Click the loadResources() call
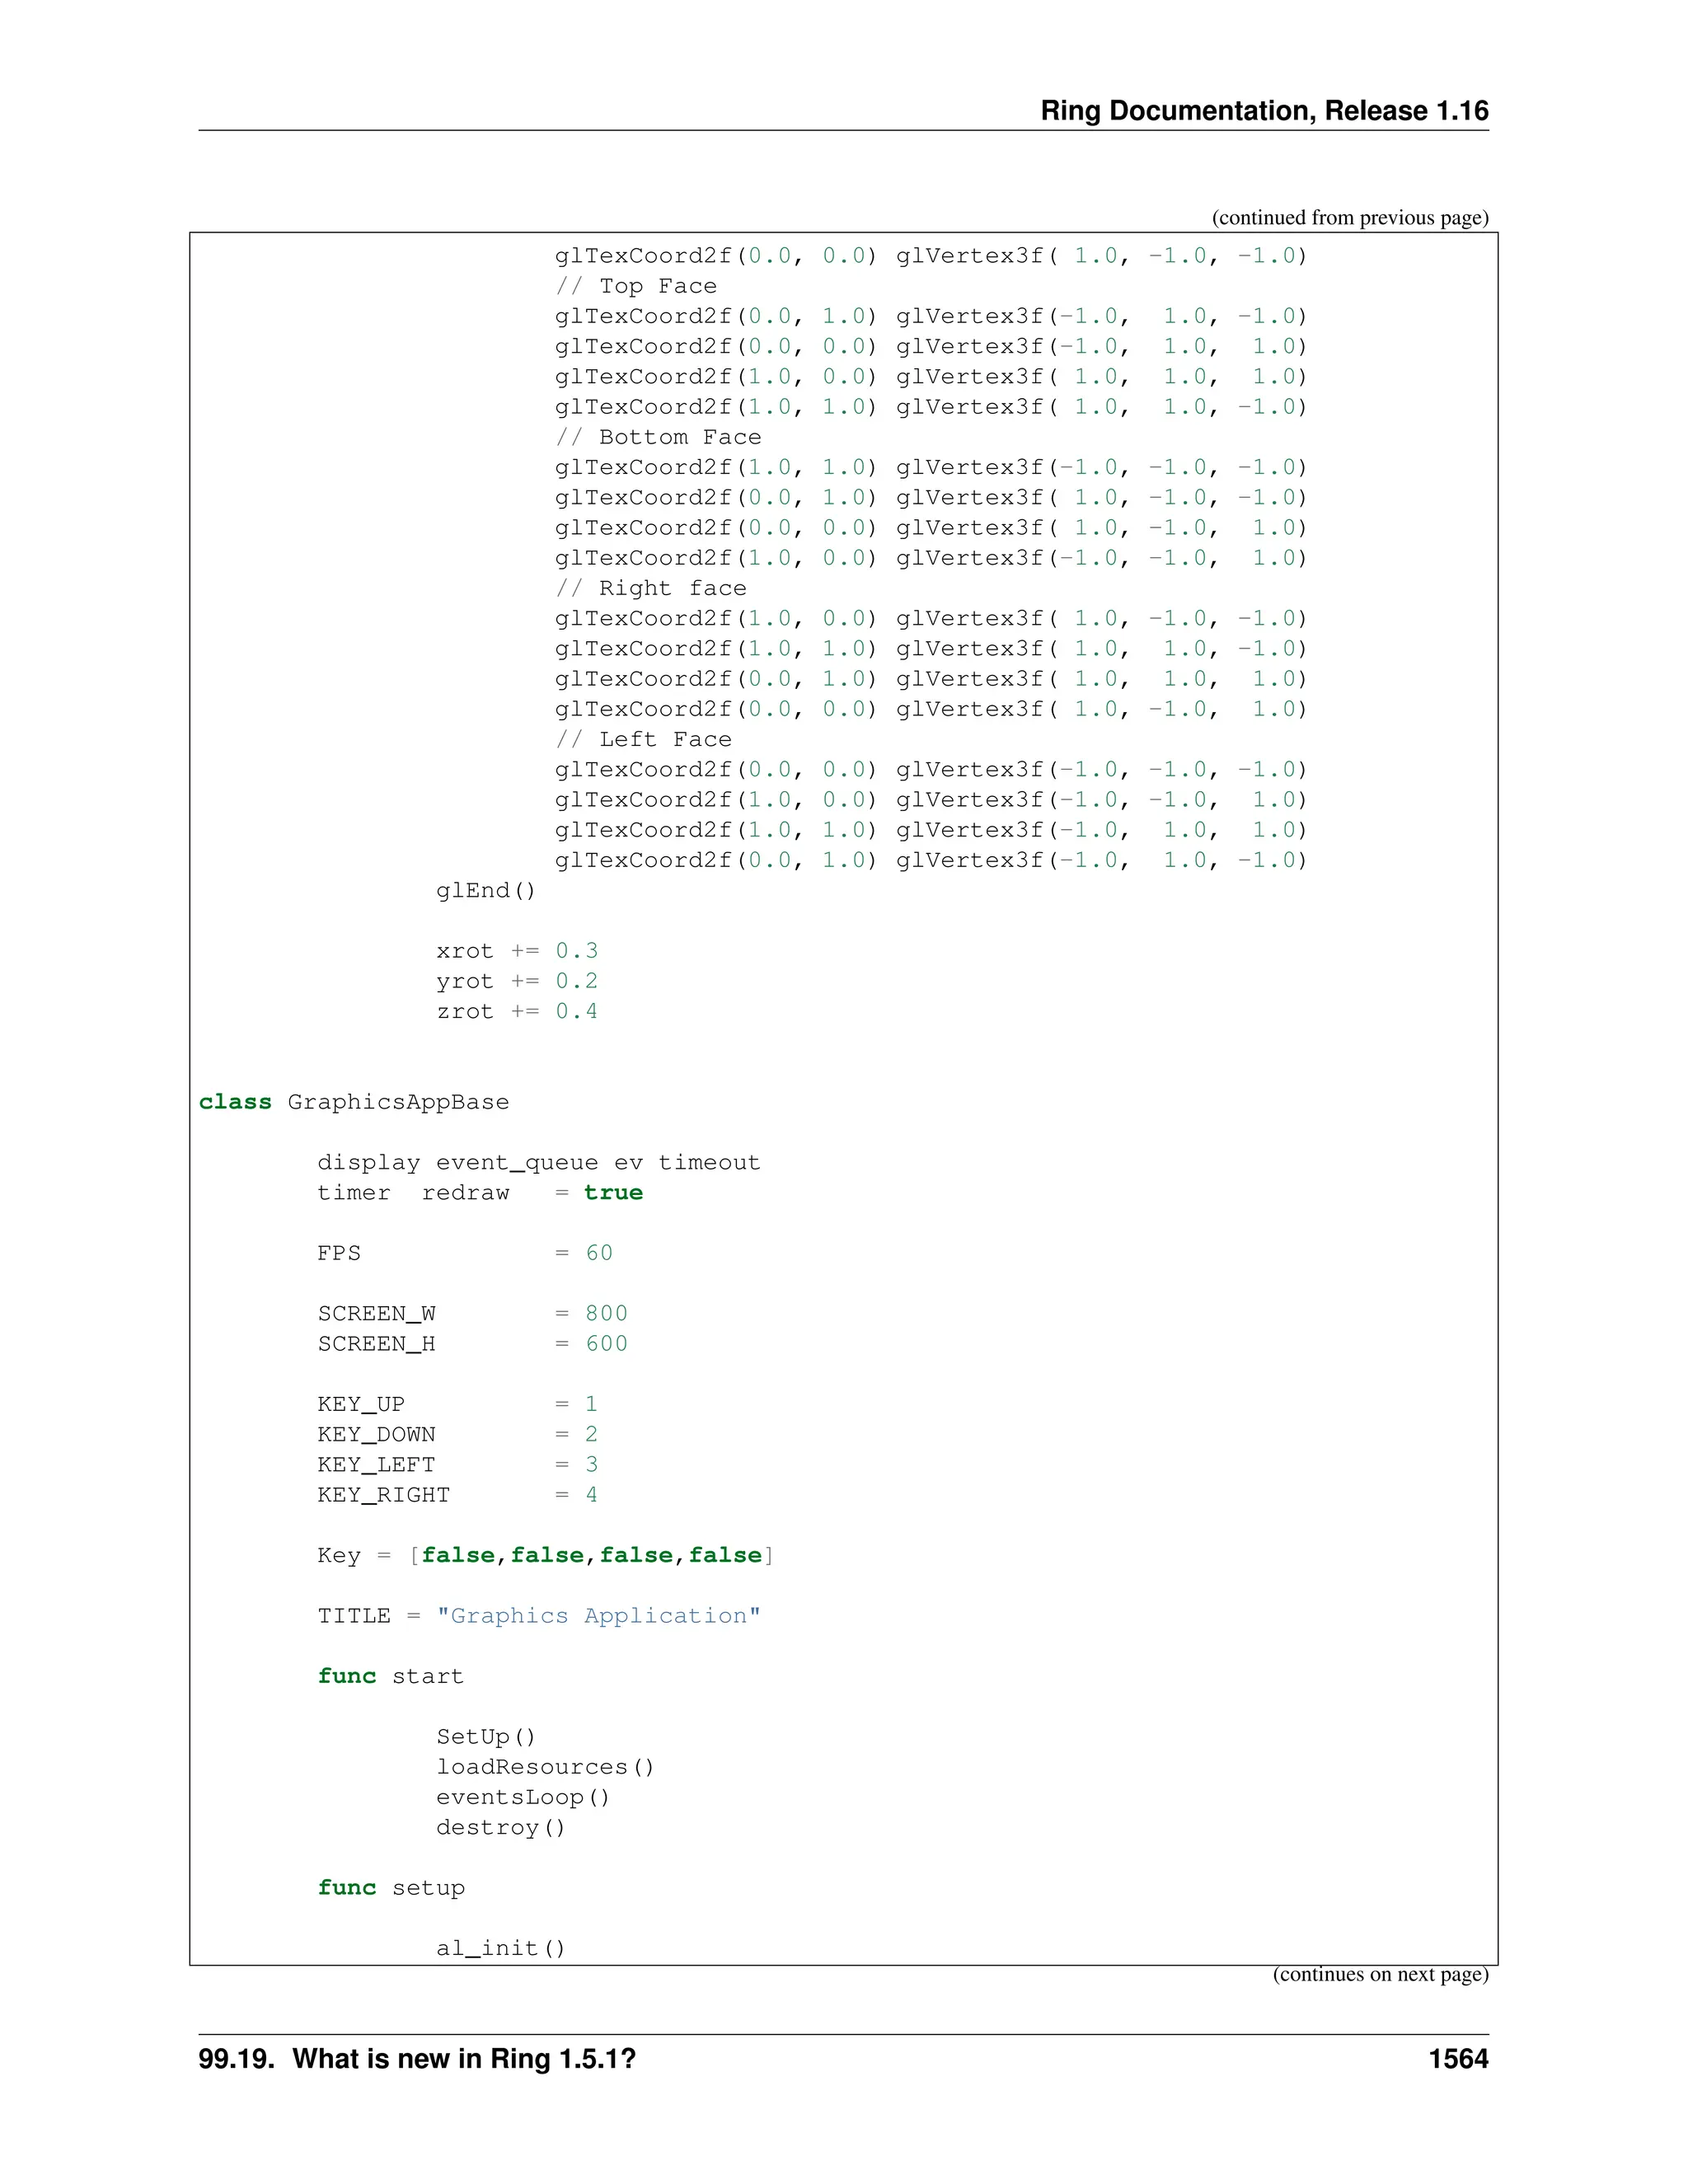Screen dimensions: 1688x2184 point(545,1767)
